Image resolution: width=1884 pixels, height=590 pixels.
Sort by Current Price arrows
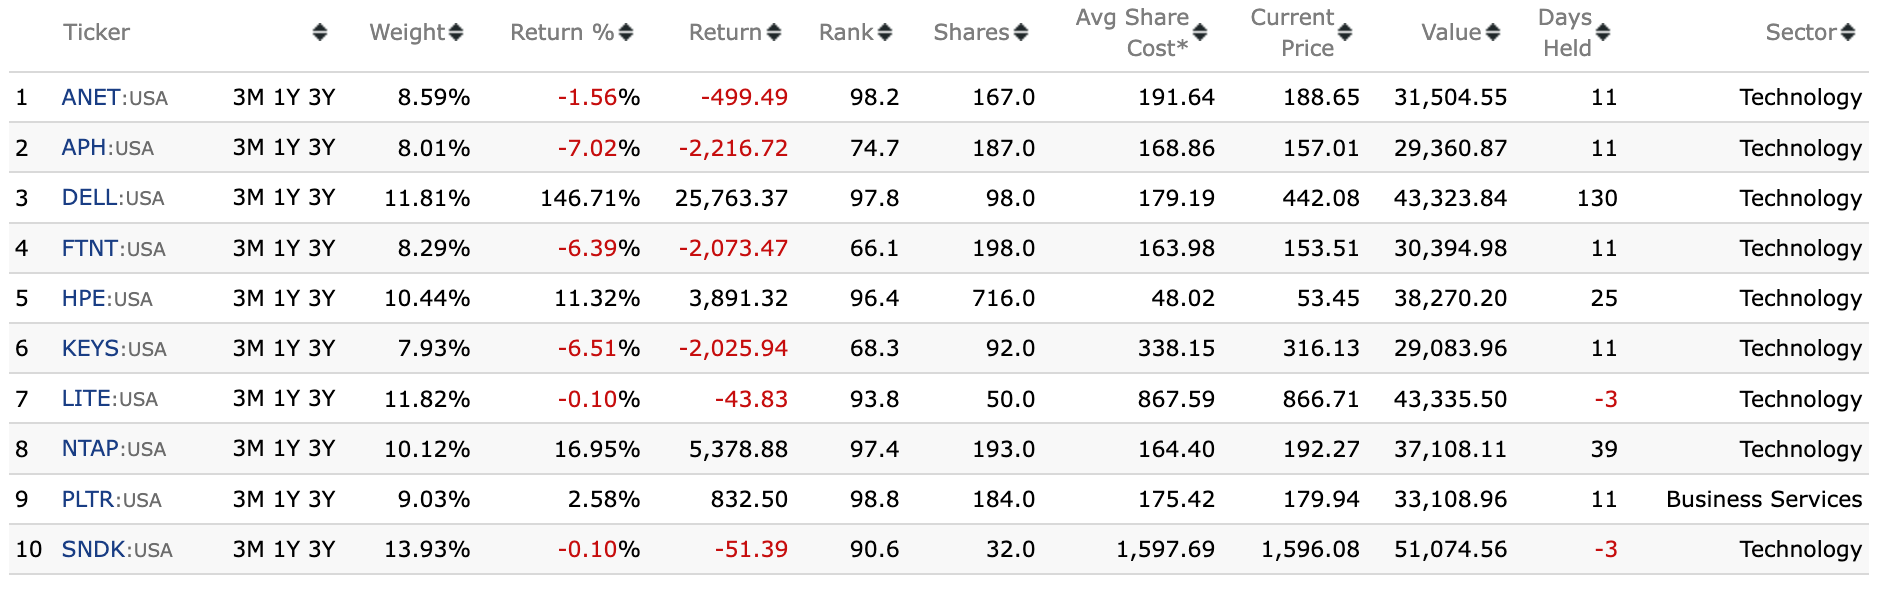(1345, 32)
